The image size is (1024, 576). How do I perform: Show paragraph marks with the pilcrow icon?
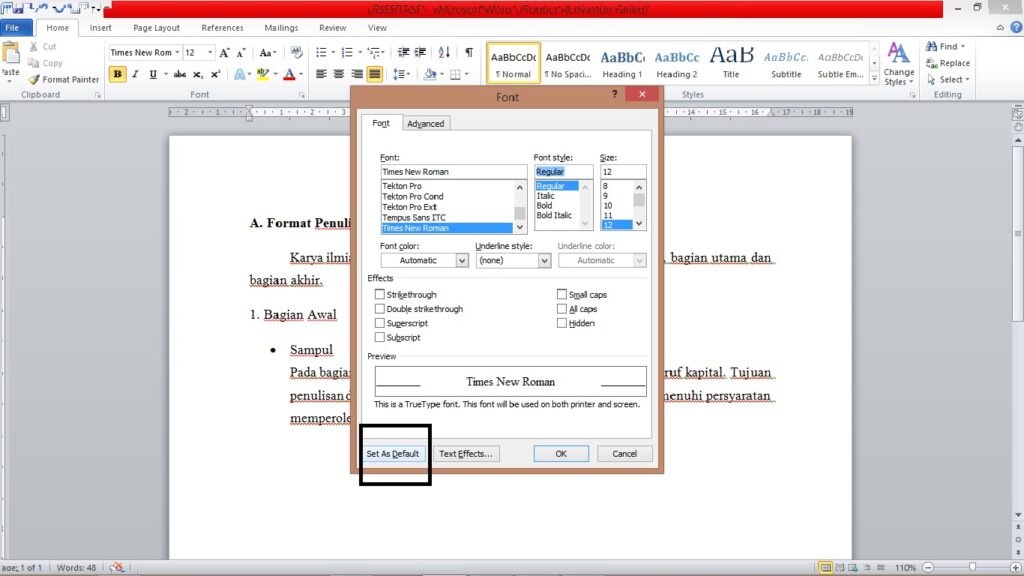point(469,53)
